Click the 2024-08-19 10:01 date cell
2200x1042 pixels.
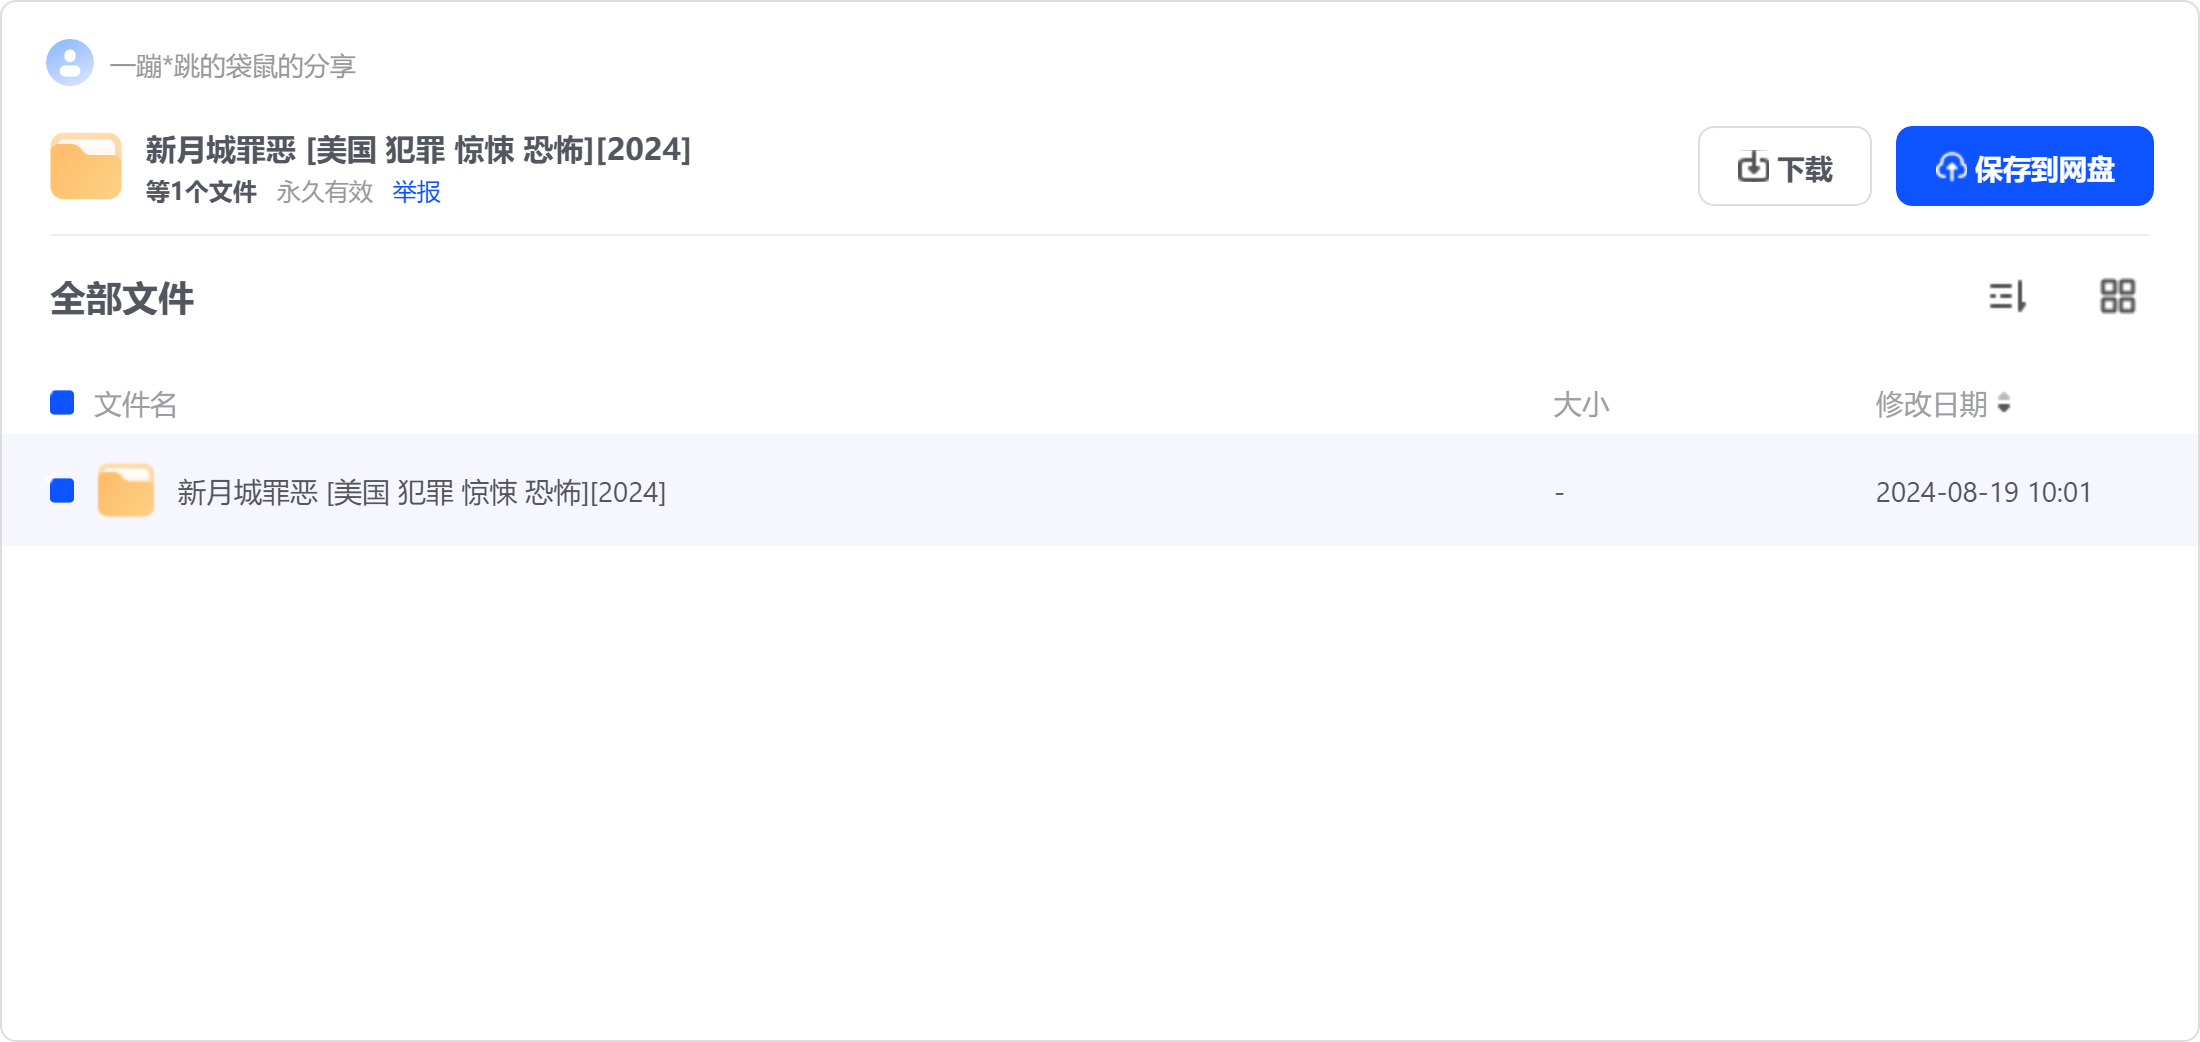click(x=1983, y=492)
